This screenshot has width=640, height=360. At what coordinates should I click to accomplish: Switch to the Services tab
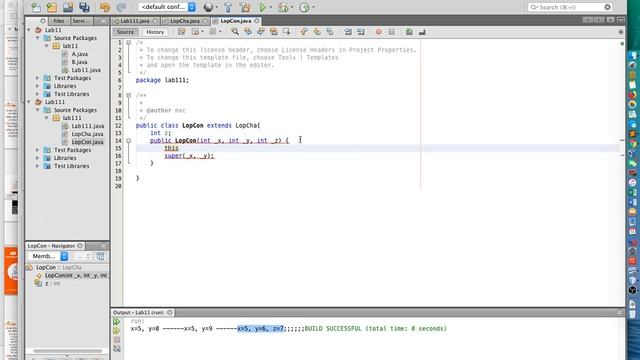81,21
